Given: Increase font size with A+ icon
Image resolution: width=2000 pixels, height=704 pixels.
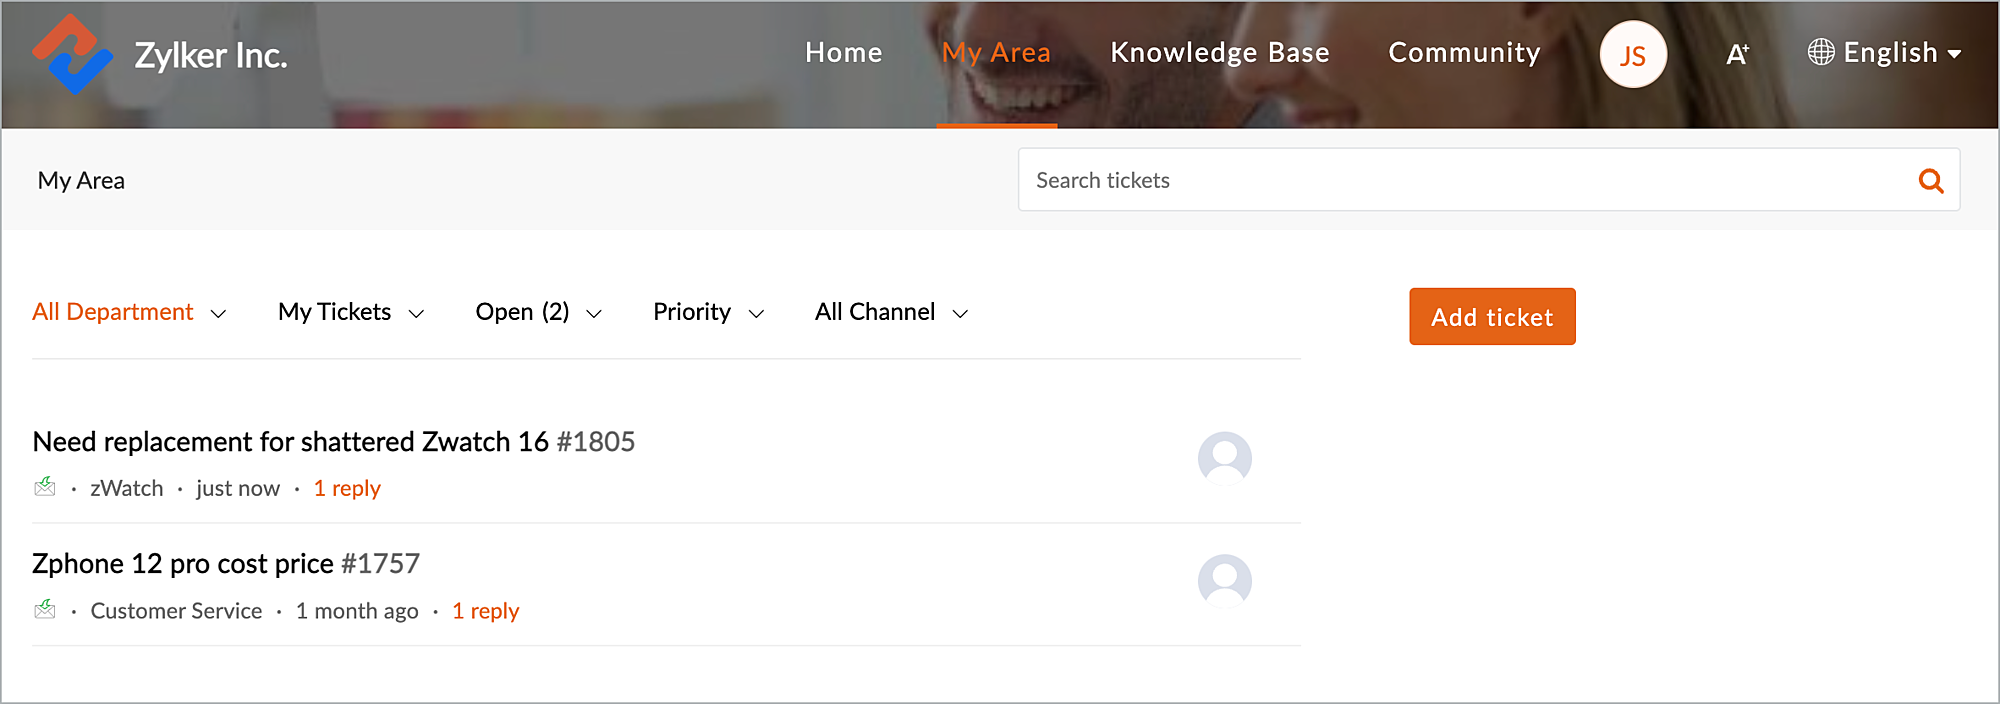Looking at the screenshot, I should coord(1737,54).
